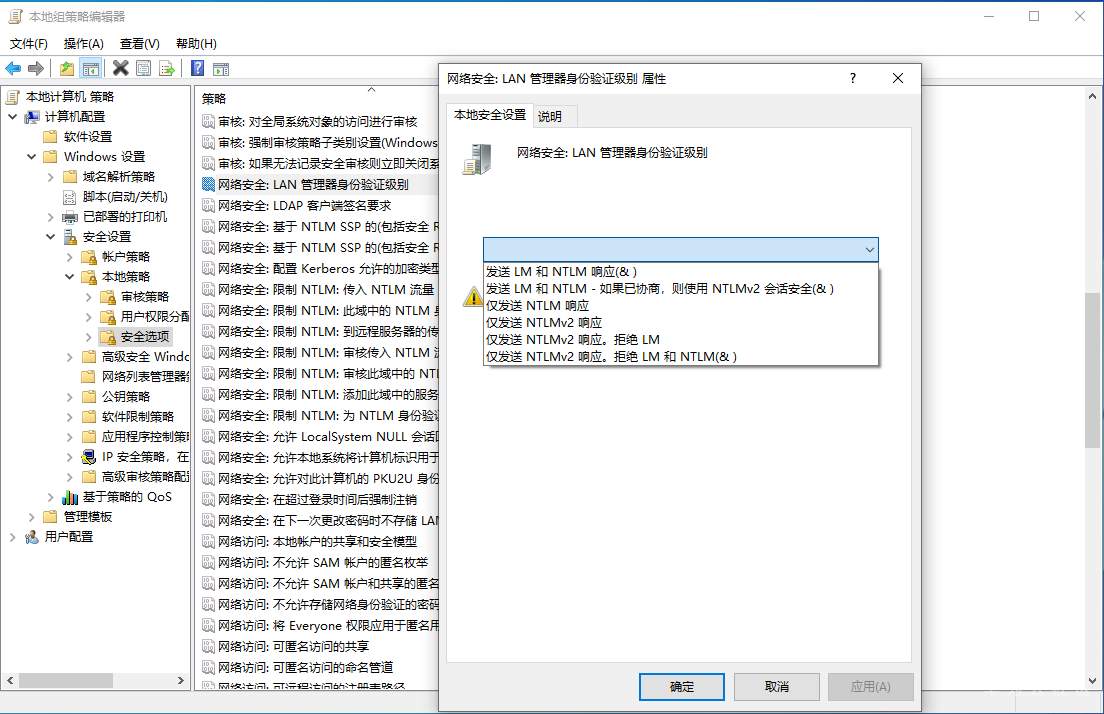
Task: Select policy 审核: 对全局系统对象的访问进行审核
Action: point(318,122)
